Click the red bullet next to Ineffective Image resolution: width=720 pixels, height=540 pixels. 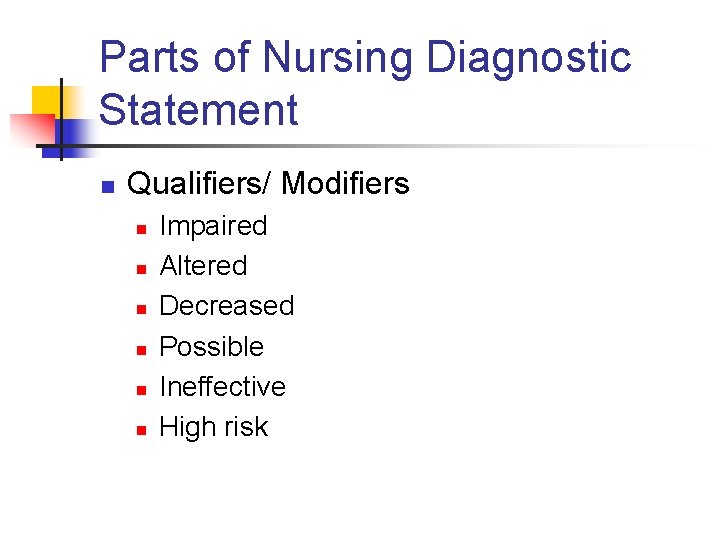[141, 390]
